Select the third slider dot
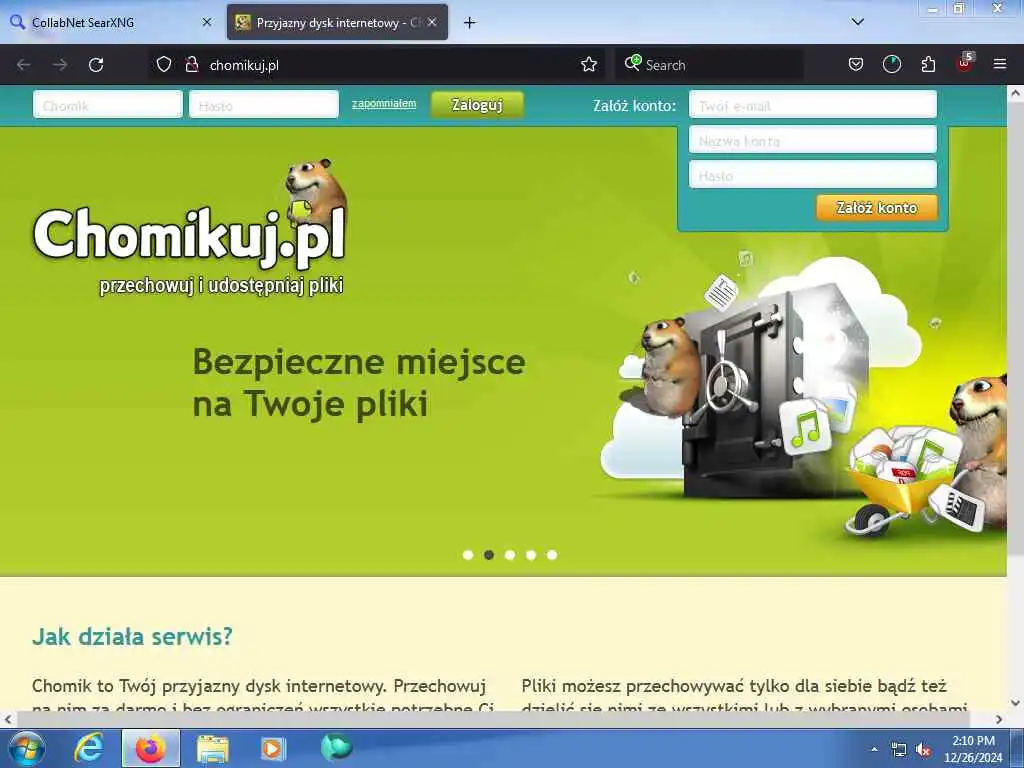The height and width of the screenshot is (768, 1024). [510, 555]
